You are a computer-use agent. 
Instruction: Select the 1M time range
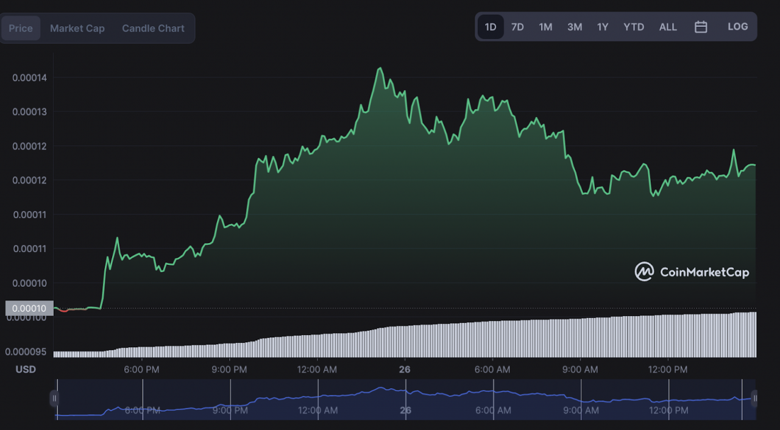tap(545, 27)
